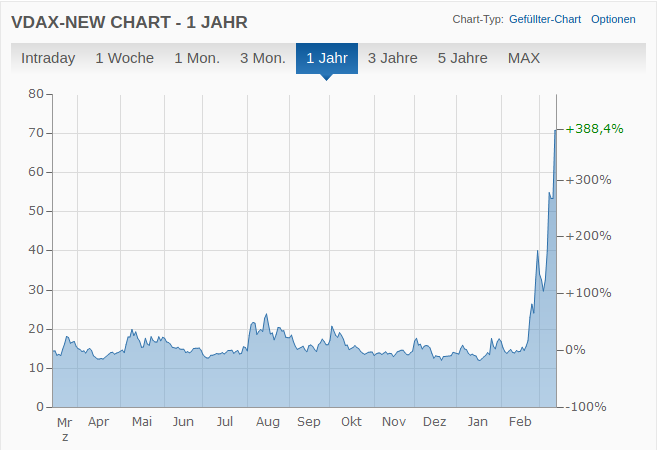Select the 1 Mon. time range
The image size is (659, 450).
197,58
